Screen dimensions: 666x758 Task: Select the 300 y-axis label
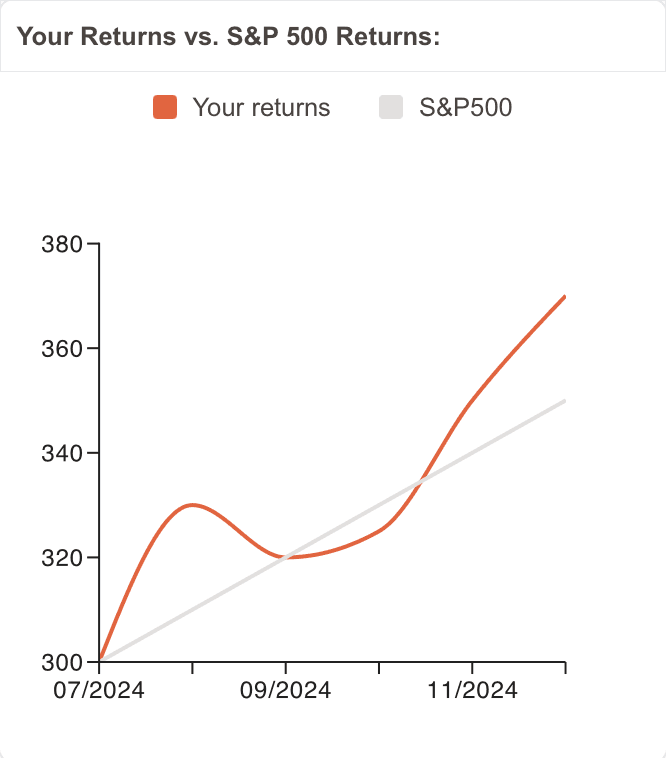tap(61, 662)
